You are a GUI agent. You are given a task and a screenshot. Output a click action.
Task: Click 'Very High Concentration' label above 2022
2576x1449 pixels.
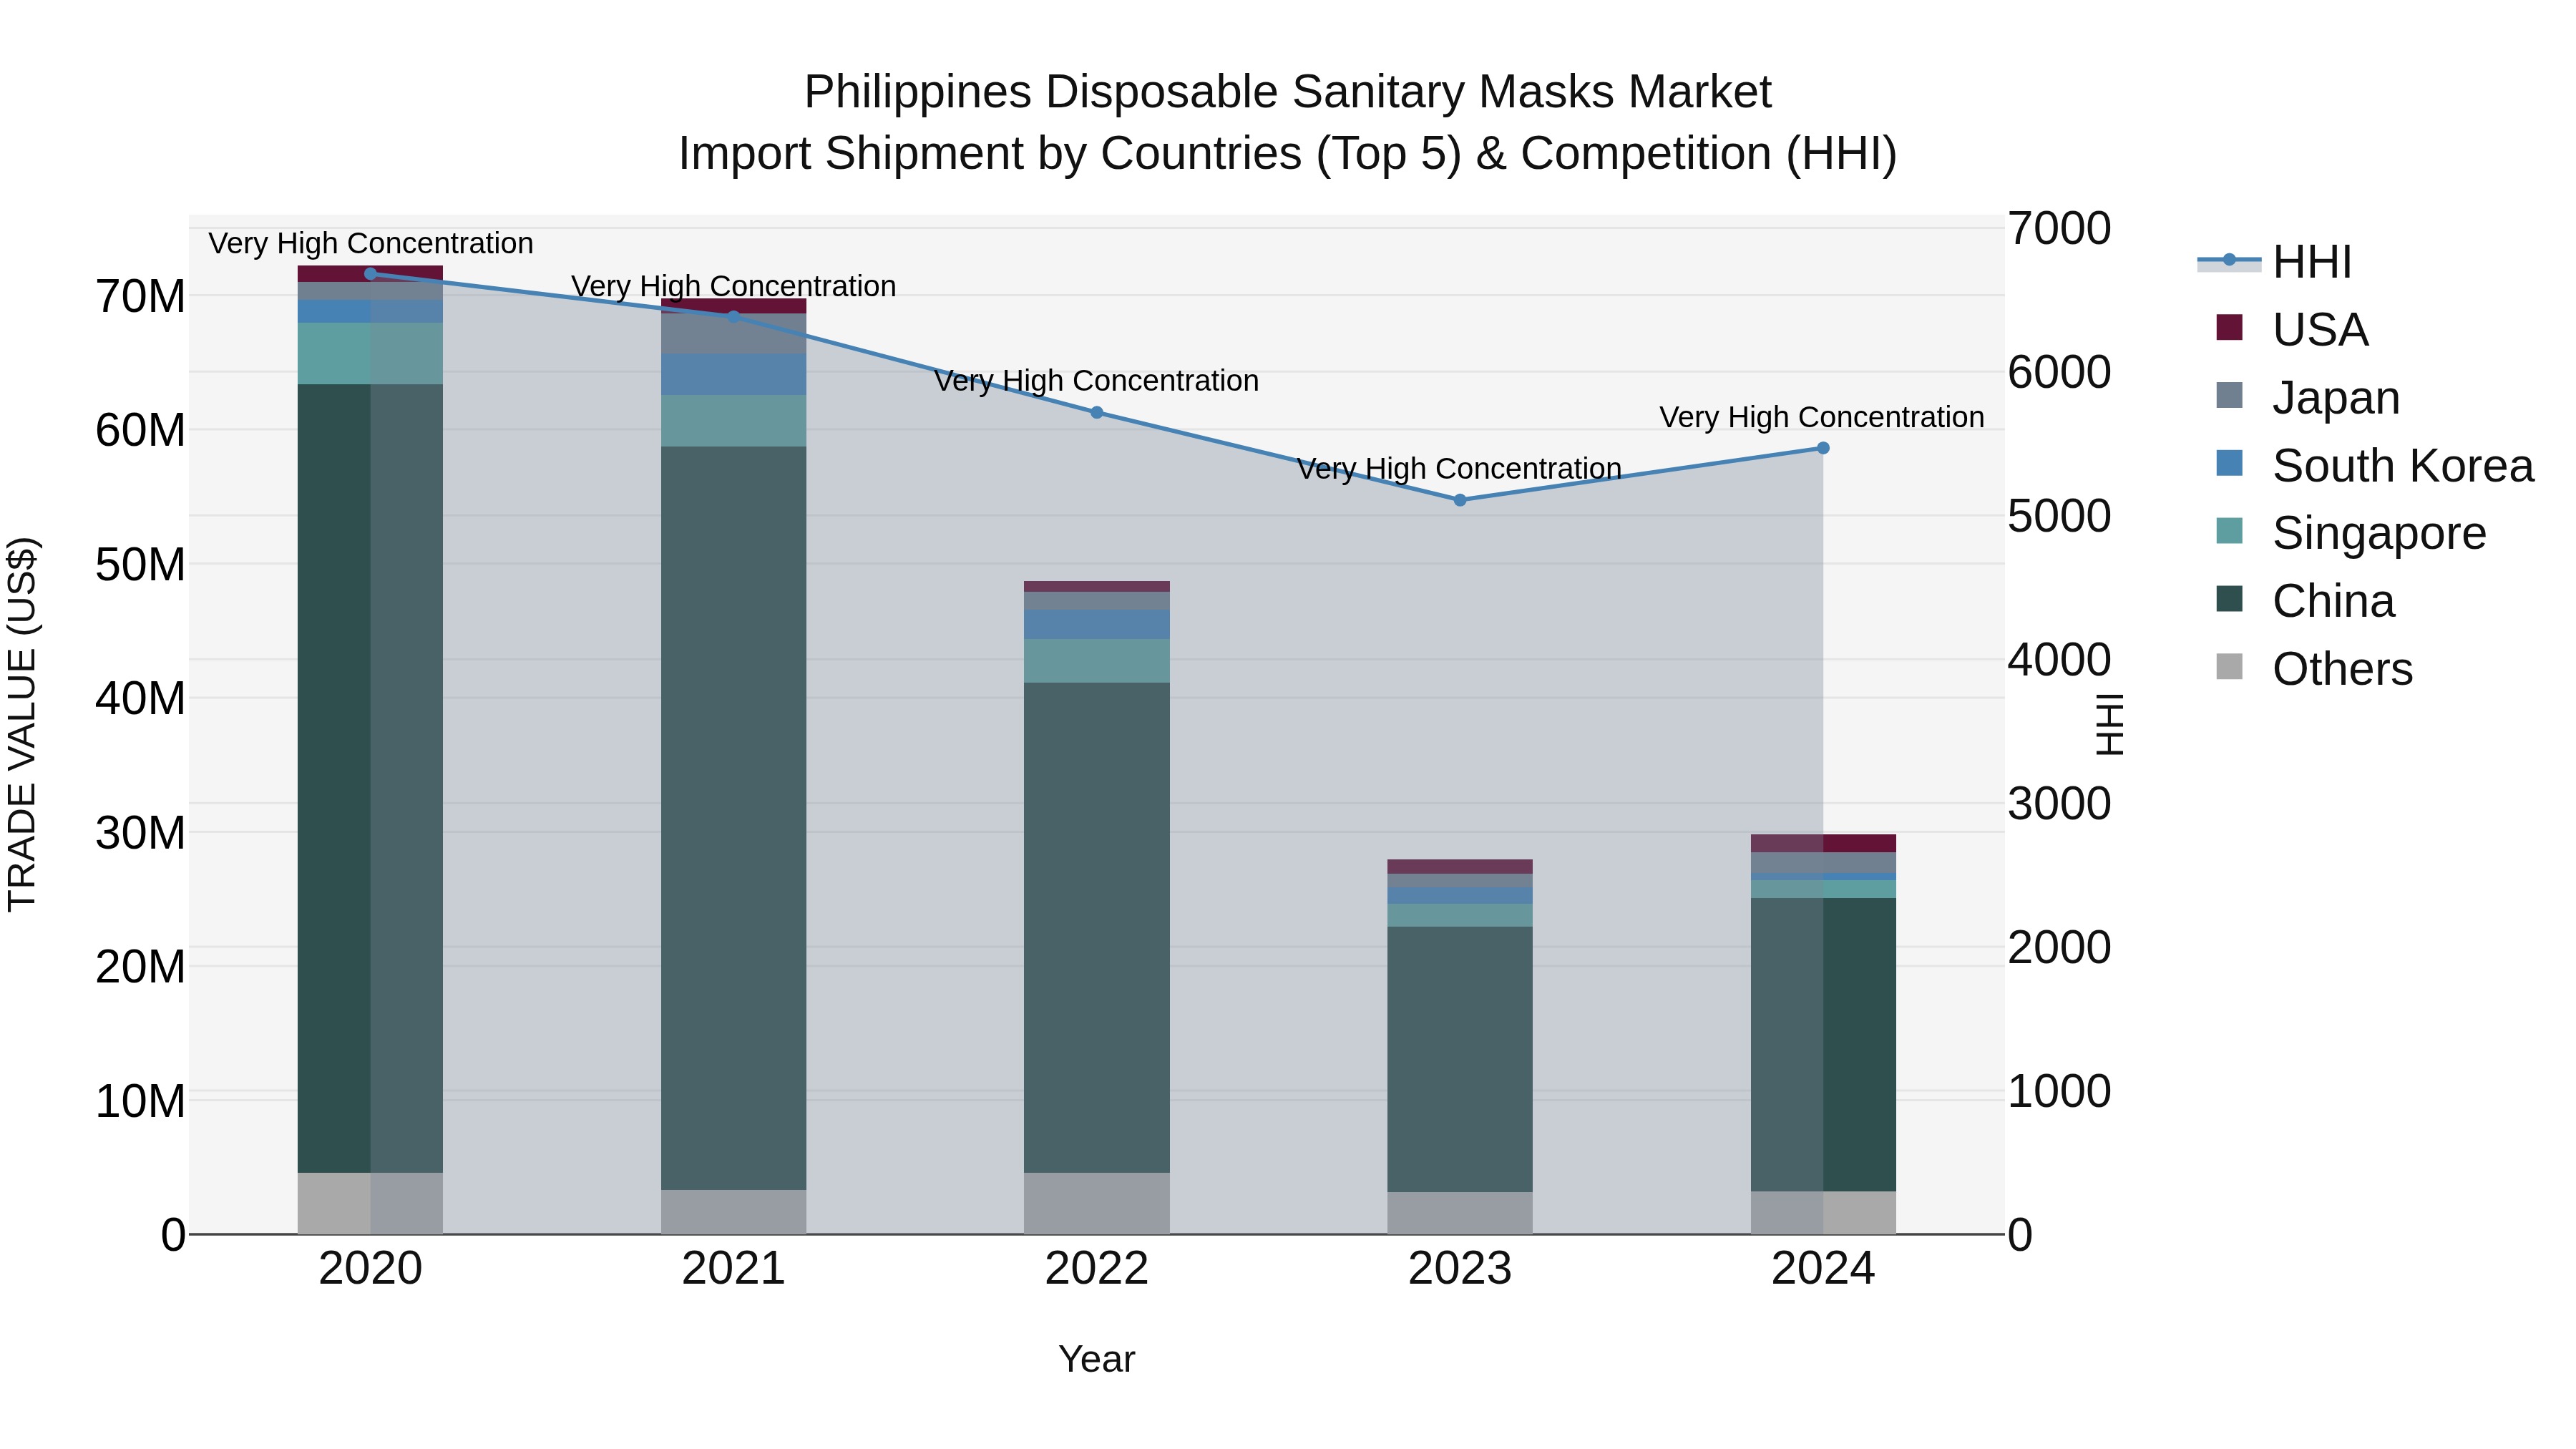[1097, 381]
